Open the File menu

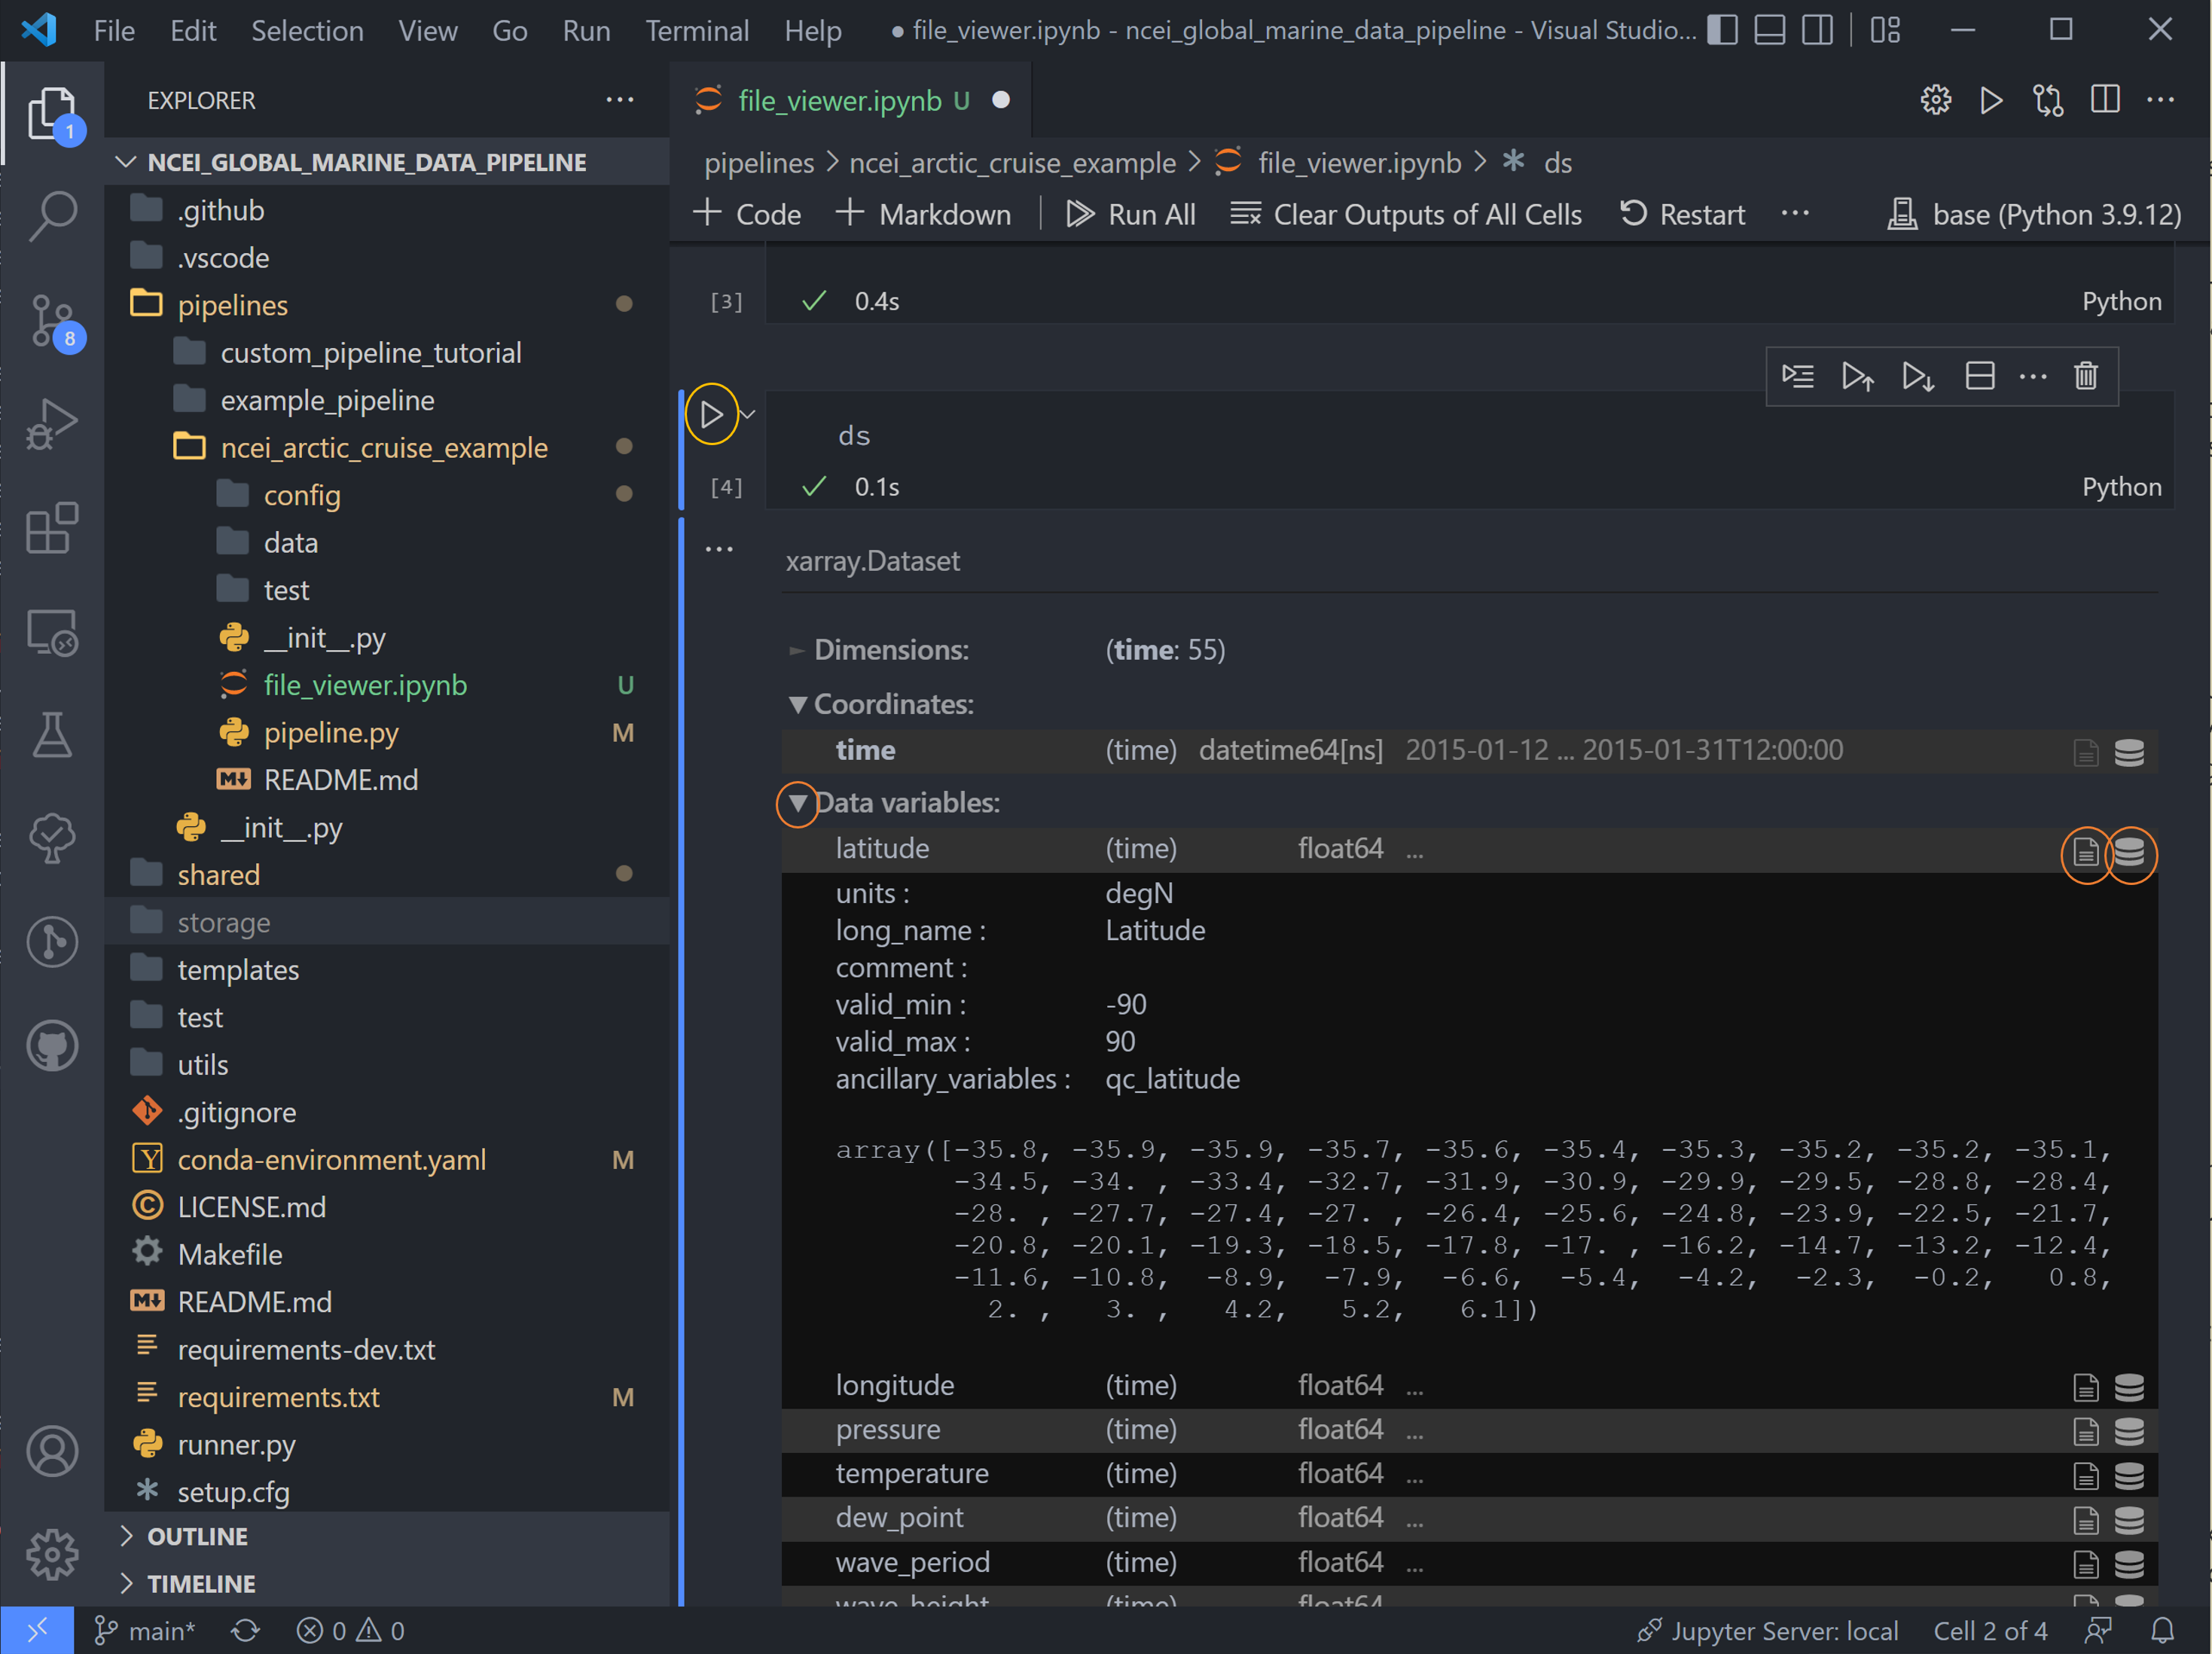(x=114, y=31)
